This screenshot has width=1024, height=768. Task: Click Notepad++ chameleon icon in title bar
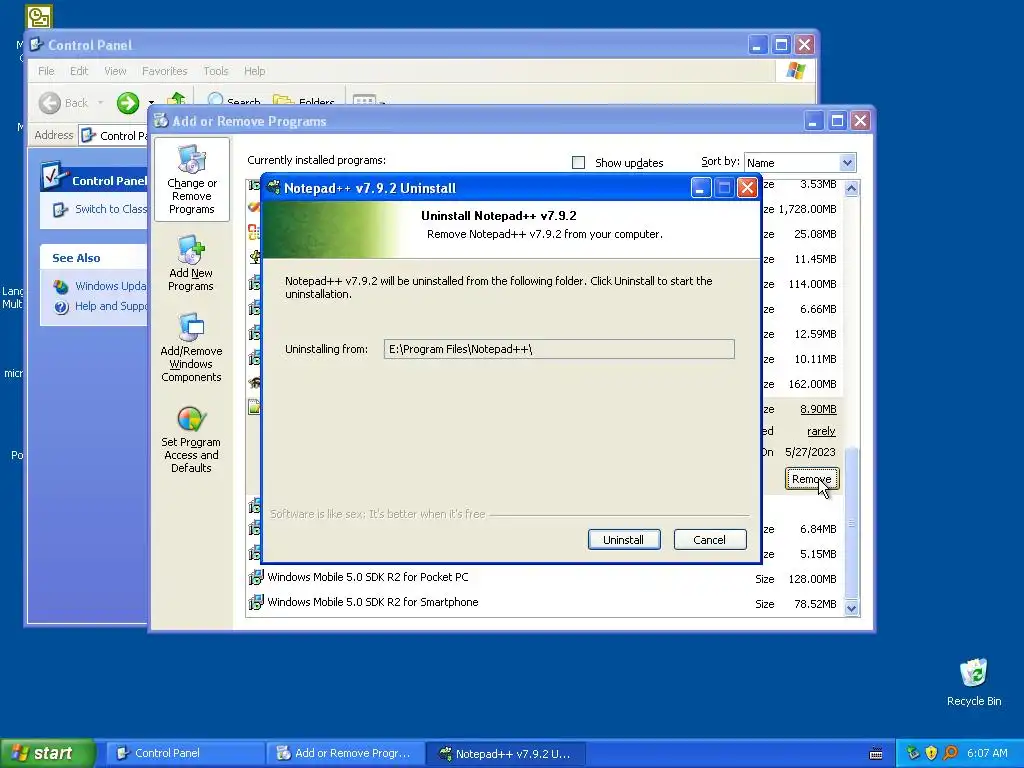pos(274,187)
